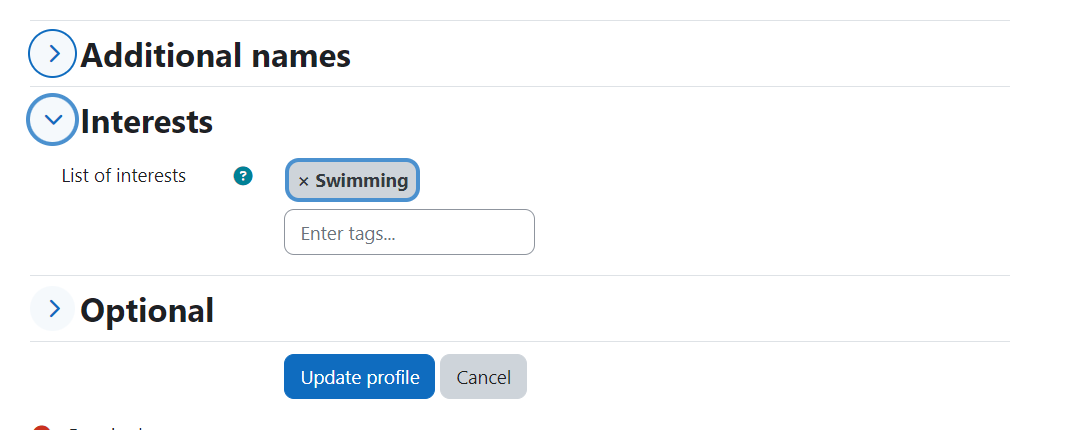Click the Update profile button
Image resolution: width=1082 pixels, height=430 pixels.
click(360, 377)
